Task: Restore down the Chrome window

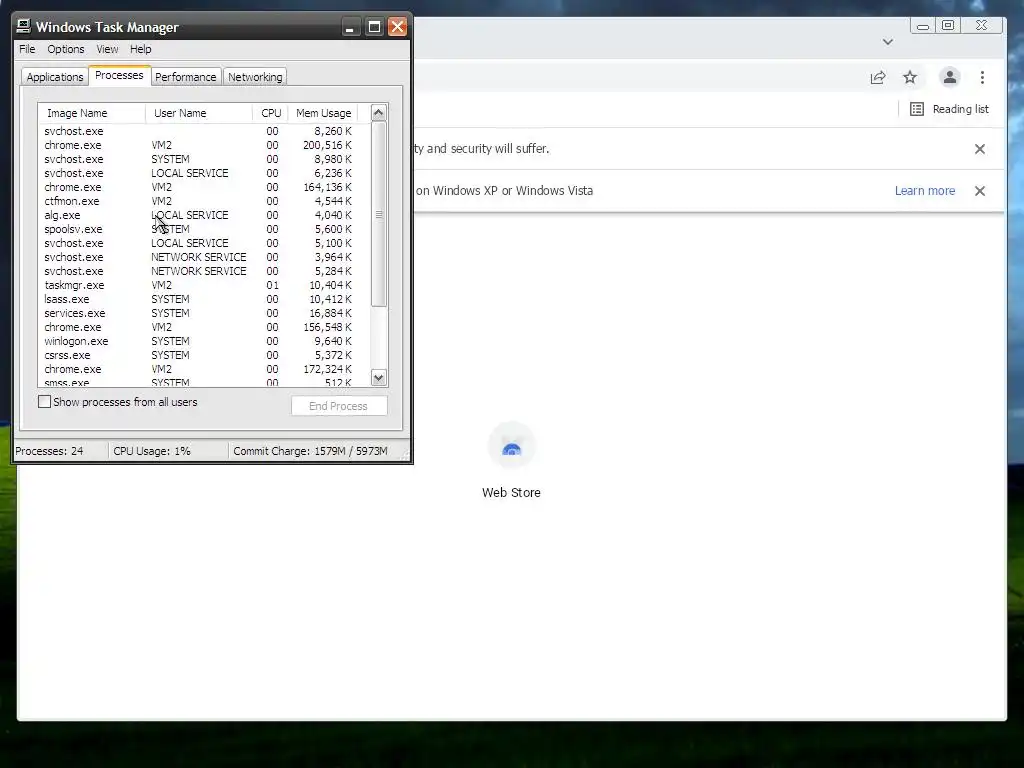Action: (x=948, y=25)
